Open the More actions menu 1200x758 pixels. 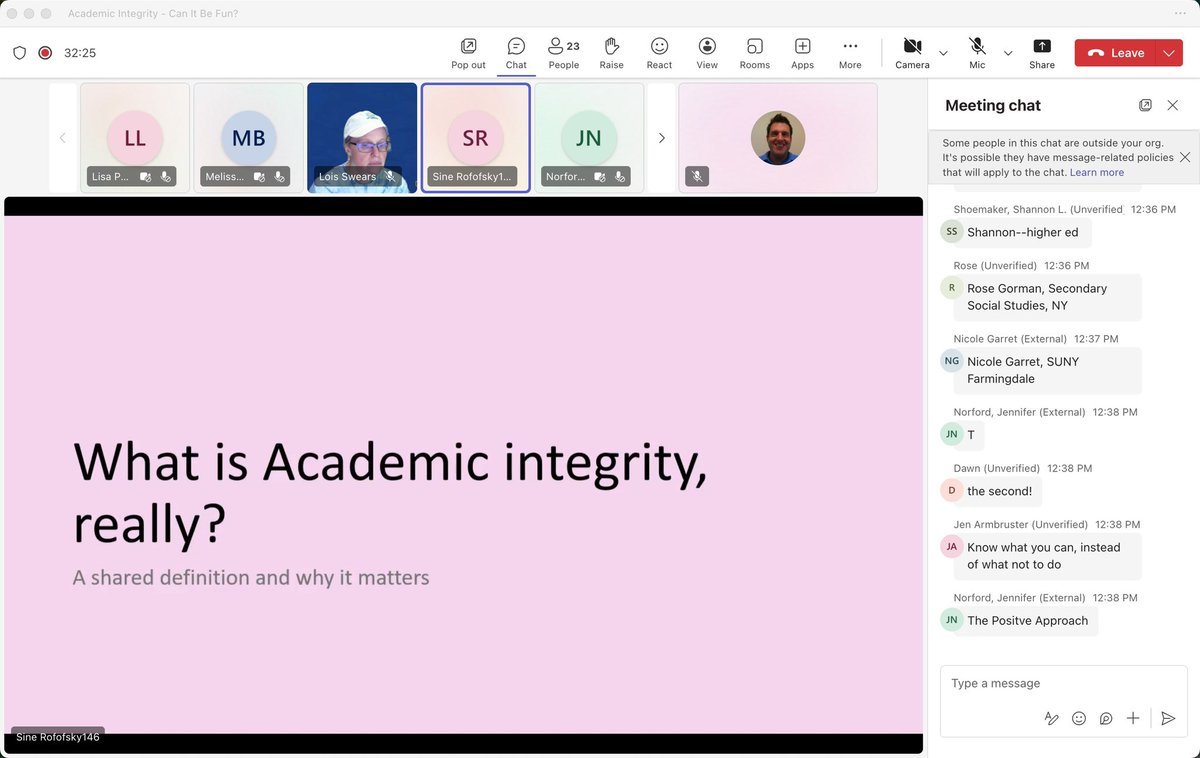(x=850, y=53)
